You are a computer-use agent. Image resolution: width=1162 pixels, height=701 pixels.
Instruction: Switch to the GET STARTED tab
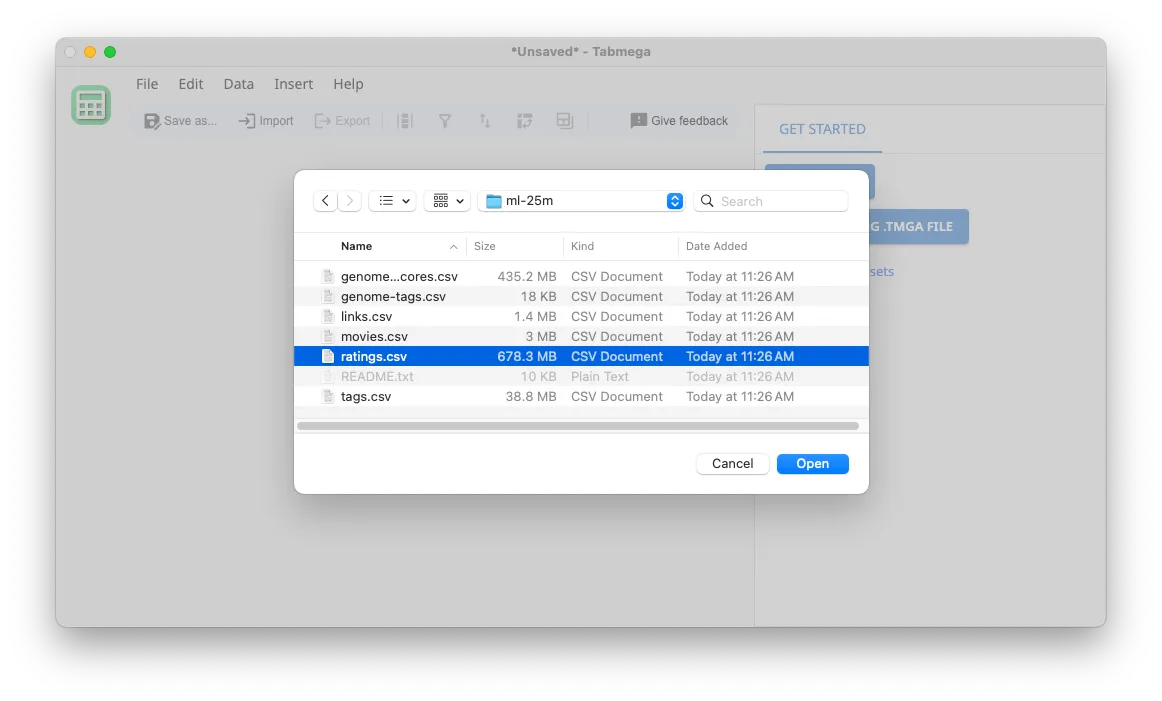coord(822,128)
